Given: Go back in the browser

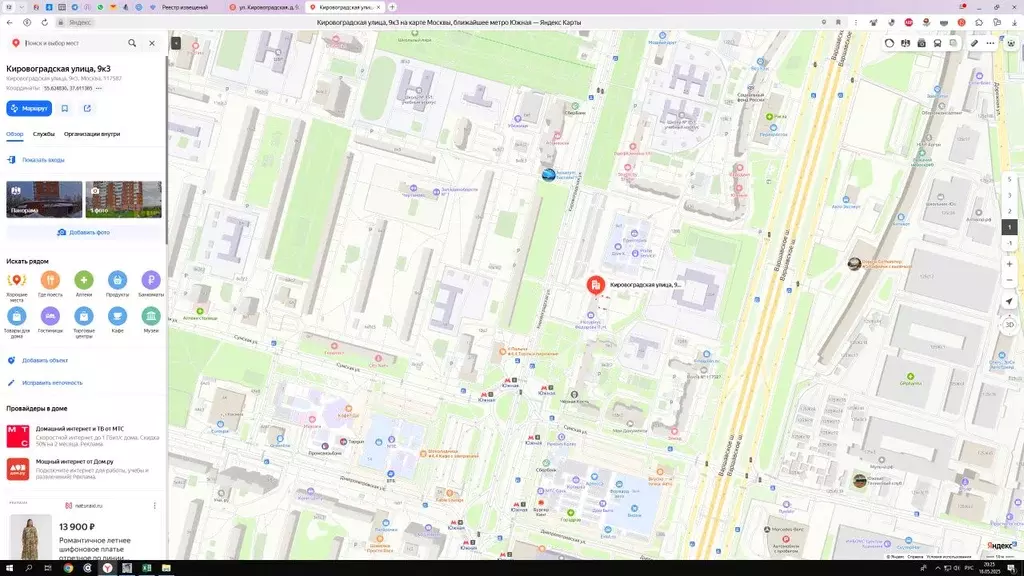Looking at the screenshot, I should pyautogui.click(x=9, y=22).
